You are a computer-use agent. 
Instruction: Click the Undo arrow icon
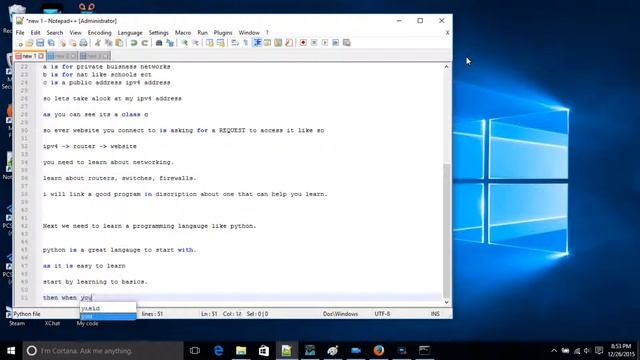point(133,43)
